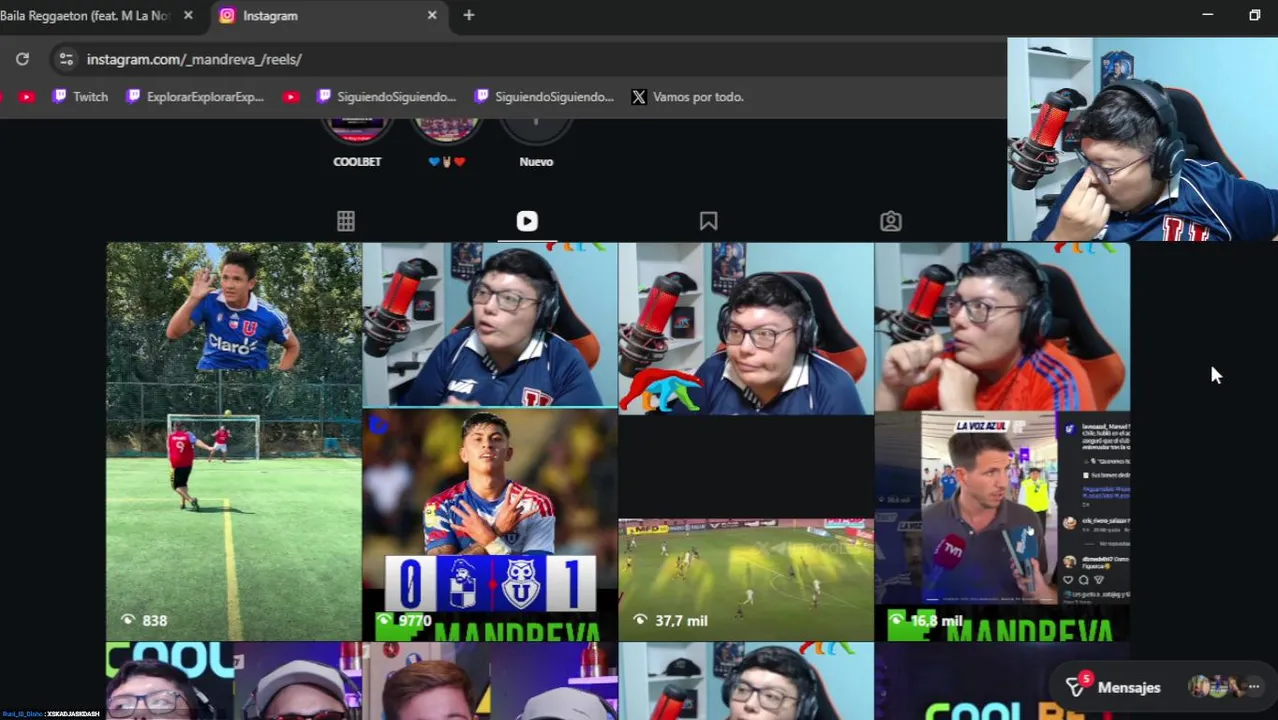
Task: Open a new browser tab with plus
Action: [468, 15]
